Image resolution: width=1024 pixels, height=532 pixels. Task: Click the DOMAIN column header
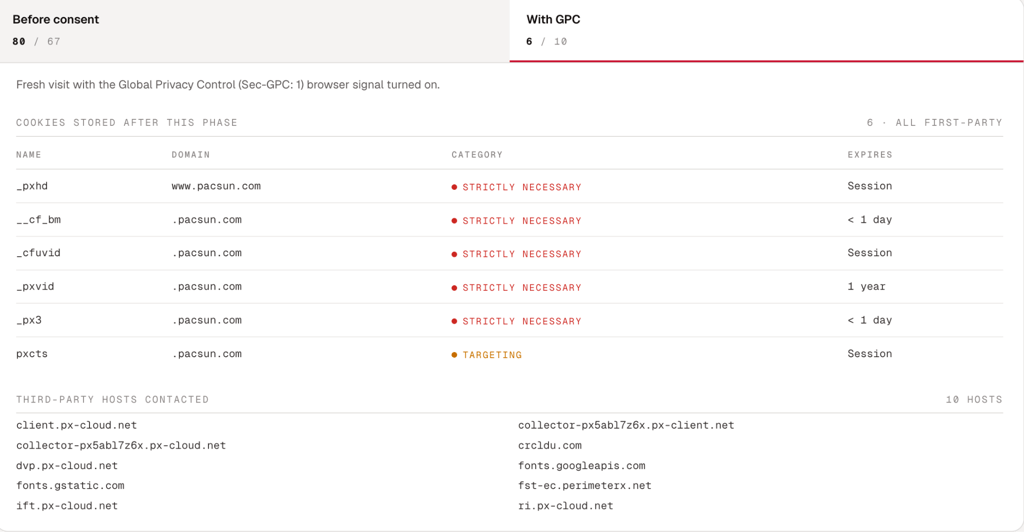191,155
